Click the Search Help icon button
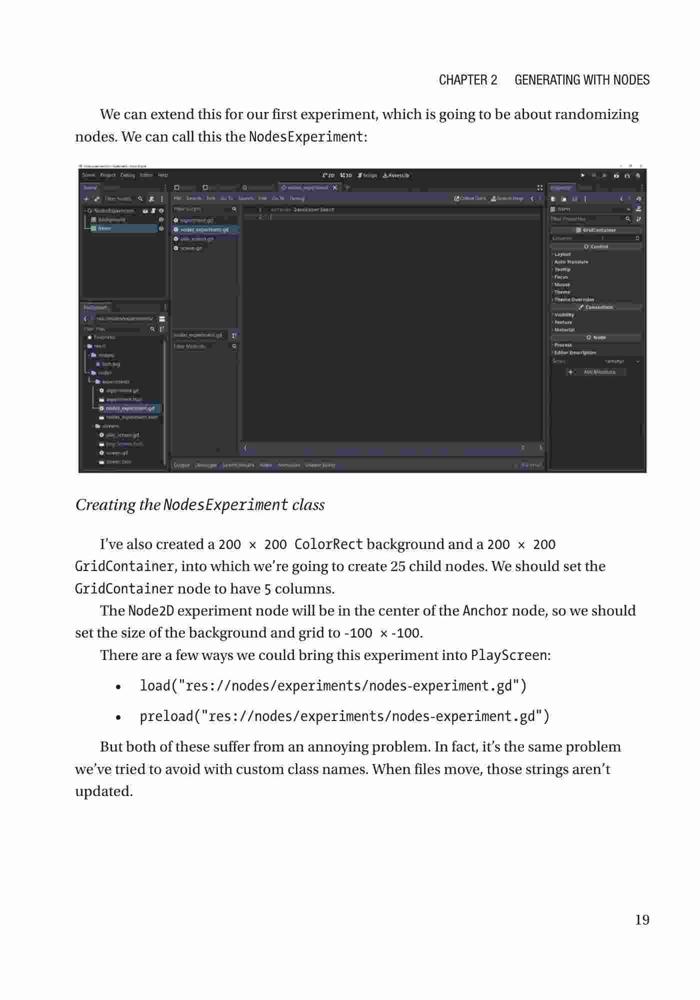700x1000 pixels. pyautogui.click(x=507, y=198)
